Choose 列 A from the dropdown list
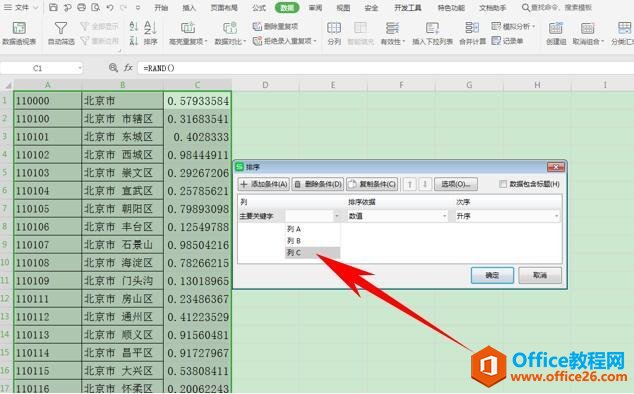This screenshot has width=634, height=394. pos(313,229)
